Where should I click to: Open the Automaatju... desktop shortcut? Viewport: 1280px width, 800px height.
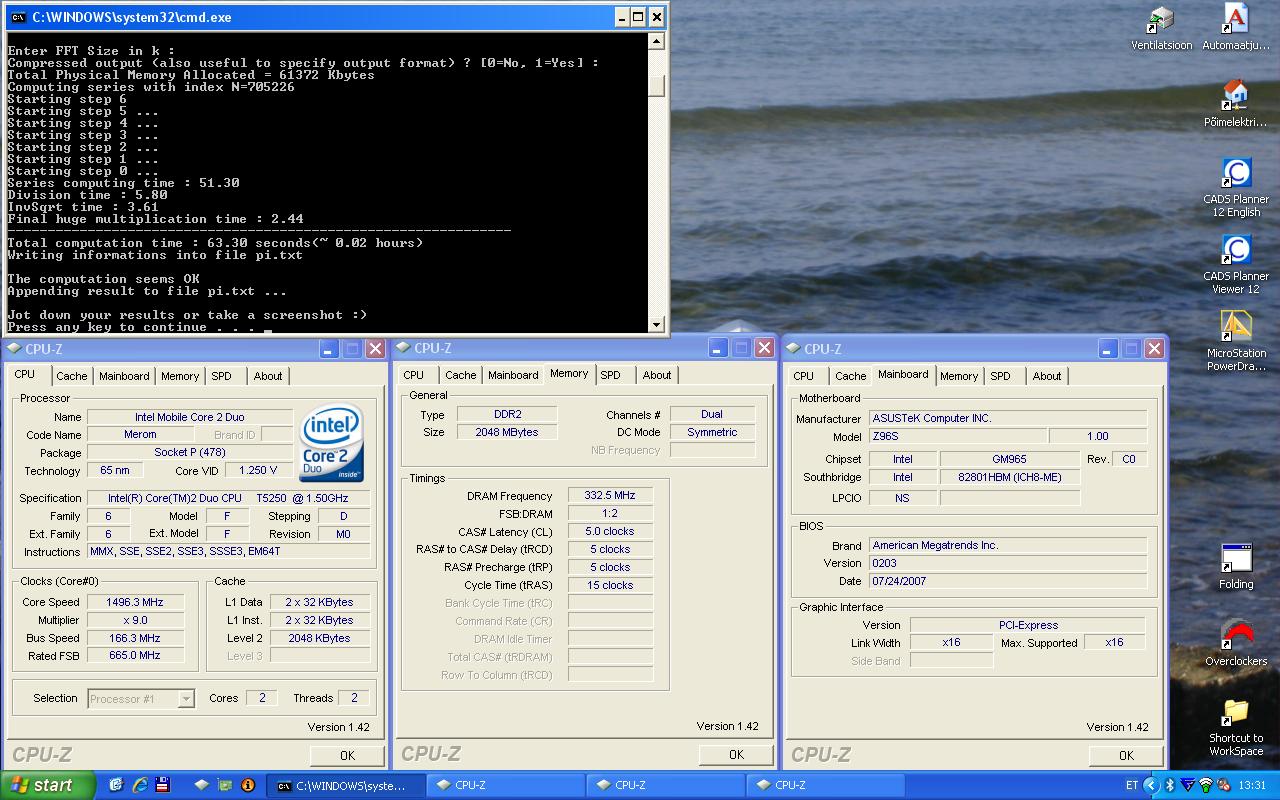1236,28
